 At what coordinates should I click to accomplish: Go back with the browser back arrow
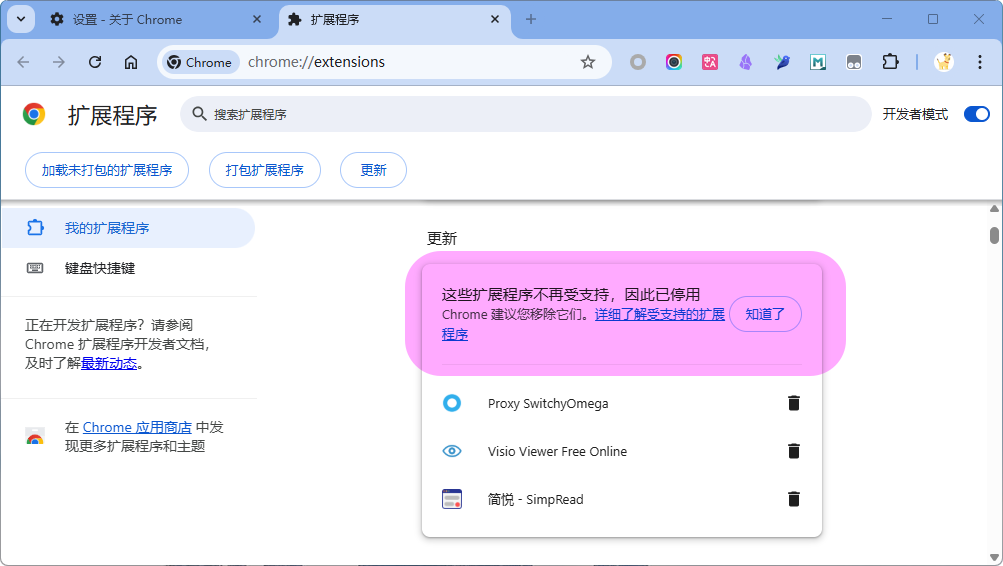24,62
